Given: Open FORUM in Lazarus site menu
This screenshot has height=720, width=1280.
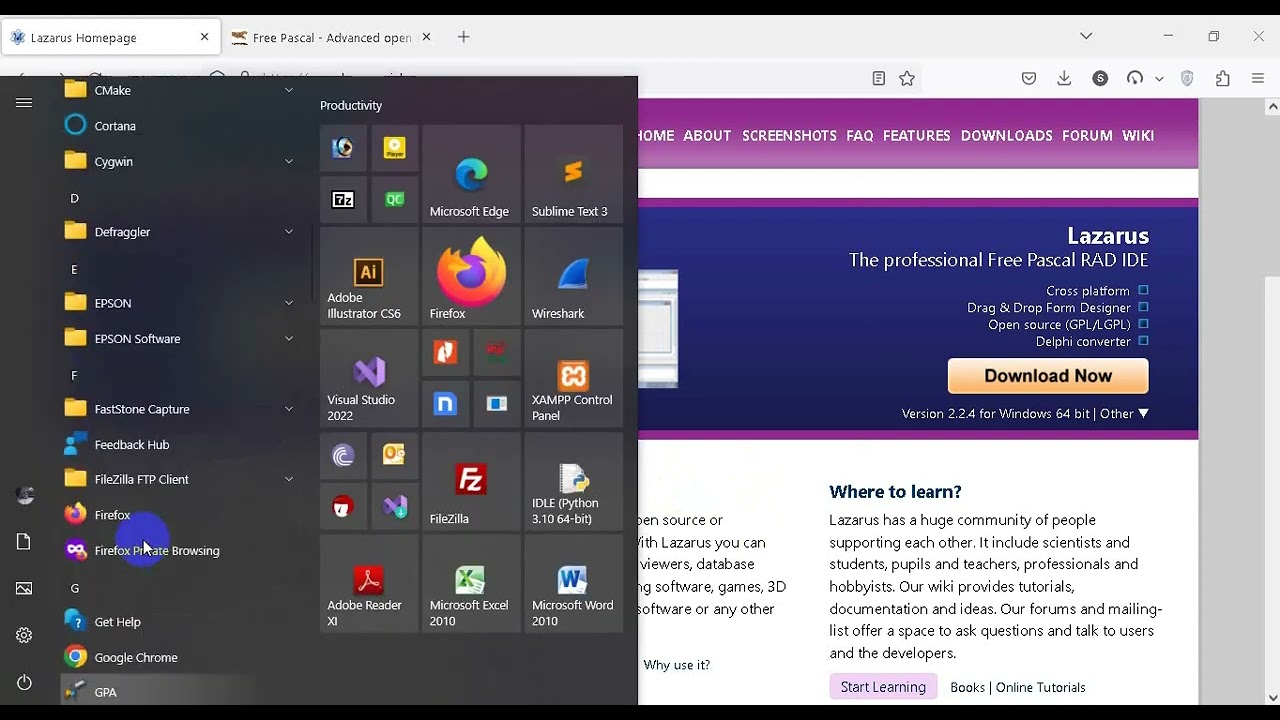Looking at the screenshot, I should coord(1087,135).
